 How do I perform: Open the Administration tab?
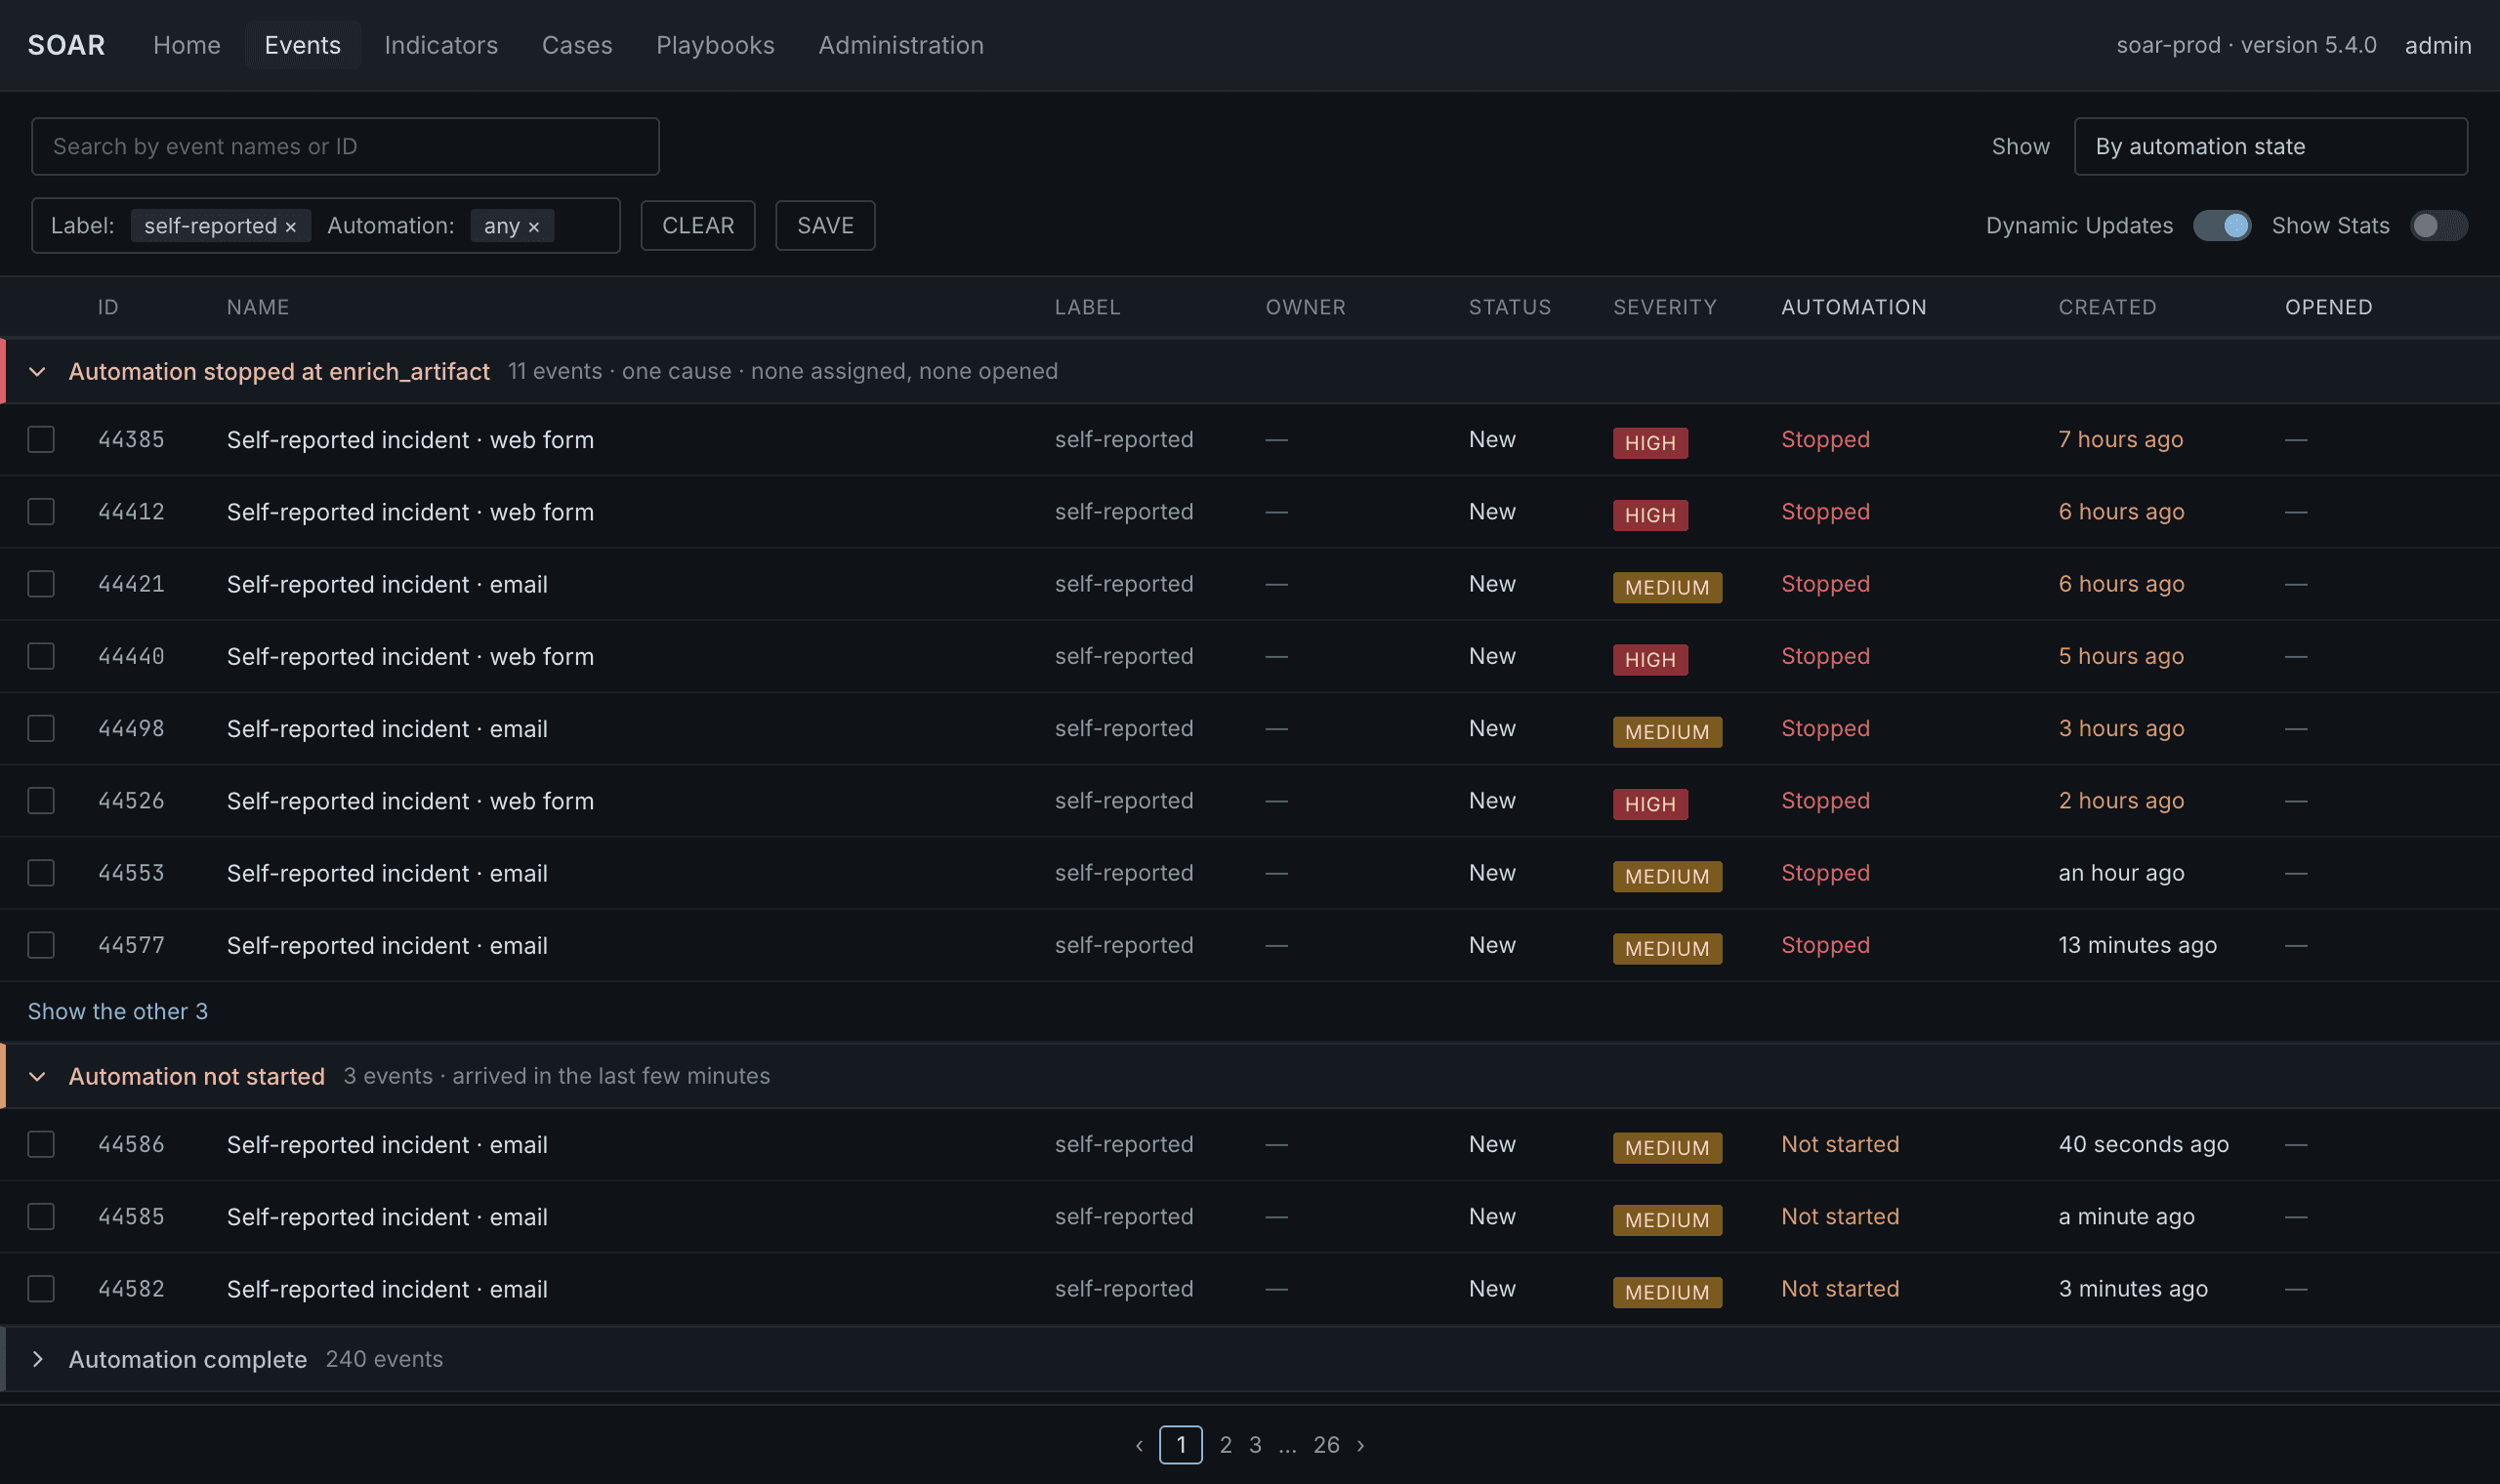(x=901, y=45)
